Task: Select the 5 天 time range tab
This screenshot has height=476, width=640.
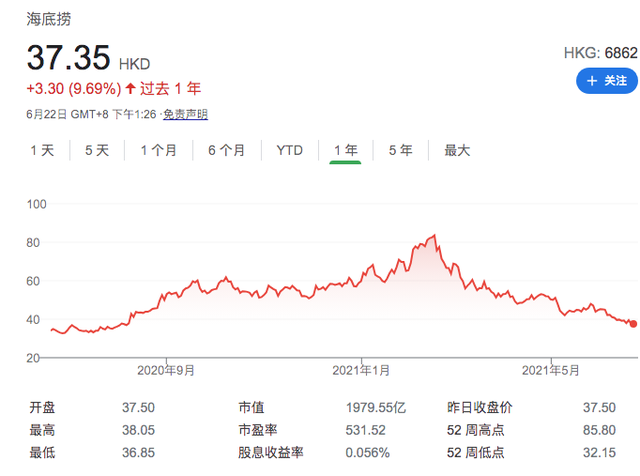Action: click(x=97, y=150)
